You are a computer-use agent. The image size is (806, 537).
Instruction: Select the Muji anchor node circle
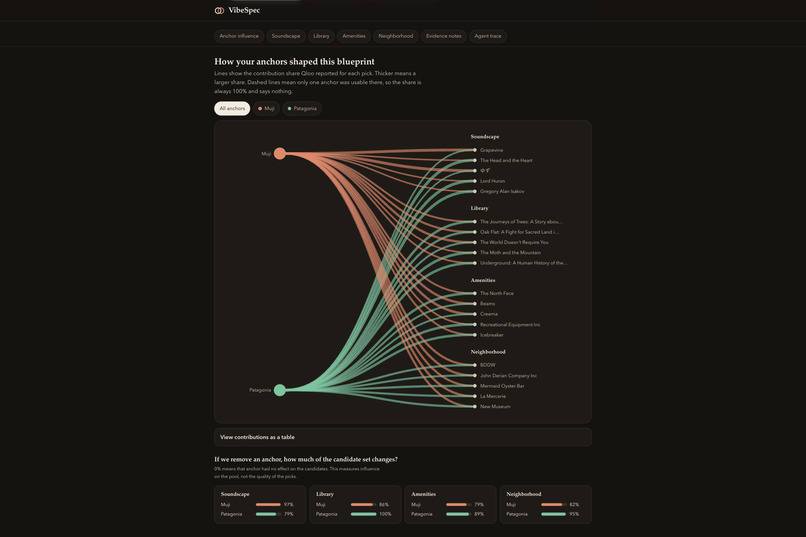[280, 153]
